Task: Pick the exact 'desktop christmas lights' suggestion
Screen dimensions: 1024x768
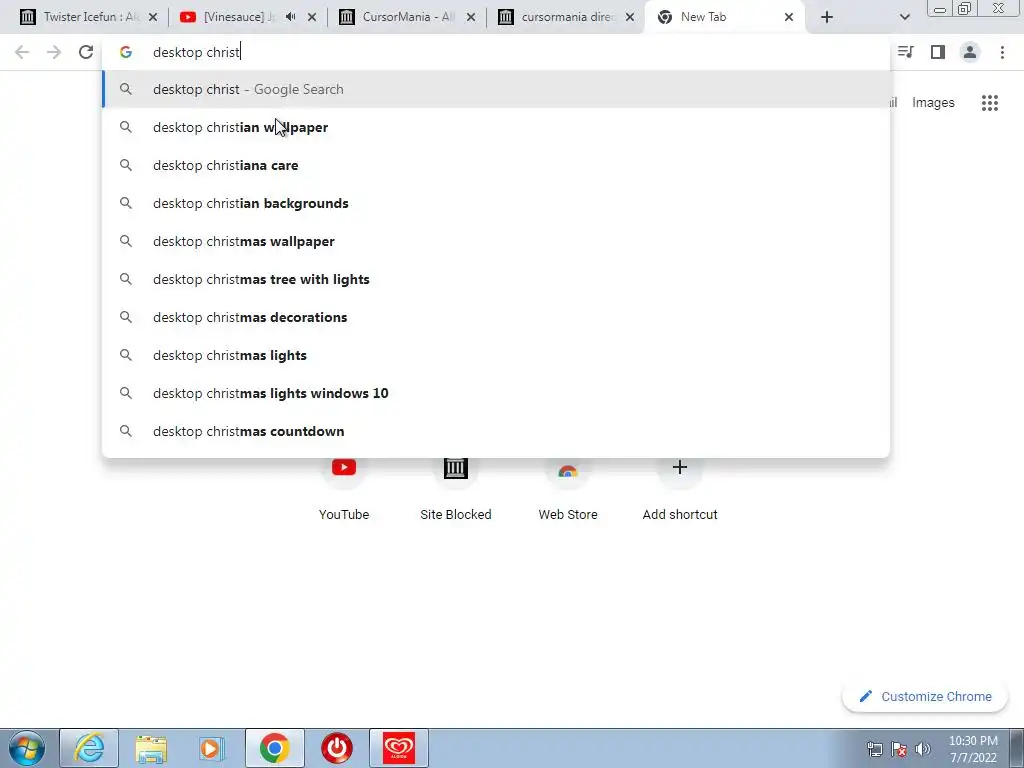Action: coord(496,355)
